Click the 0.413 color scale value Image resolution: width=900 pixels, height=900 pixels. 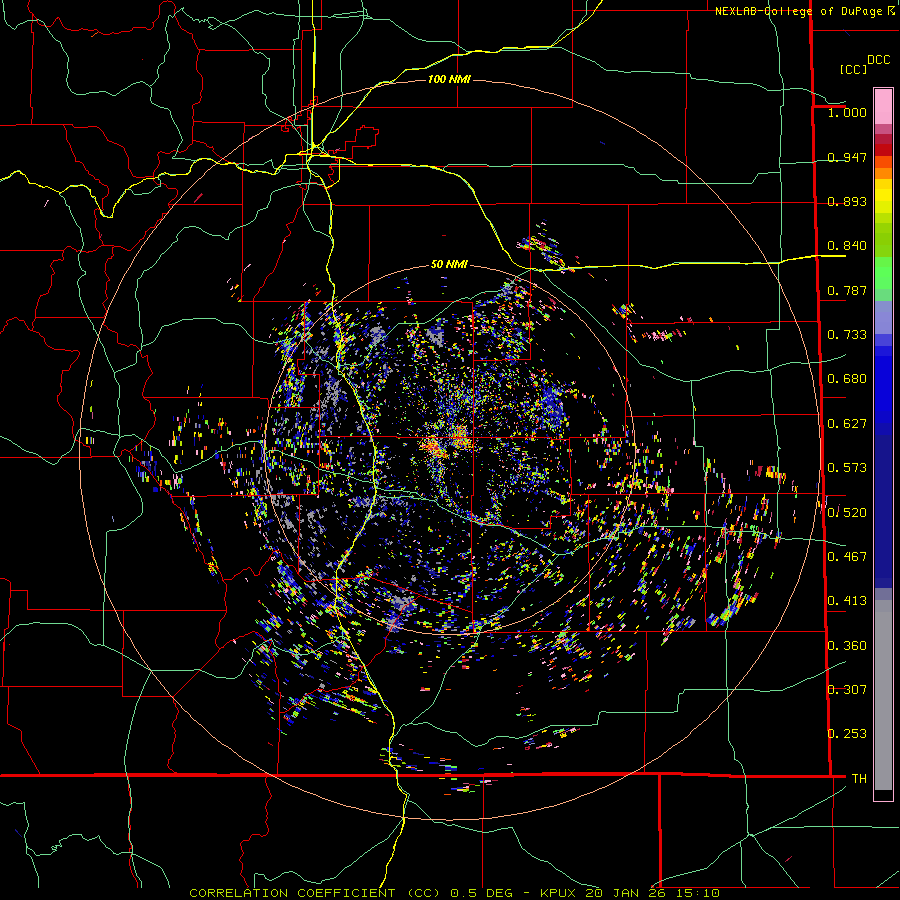tap(847, 601)
